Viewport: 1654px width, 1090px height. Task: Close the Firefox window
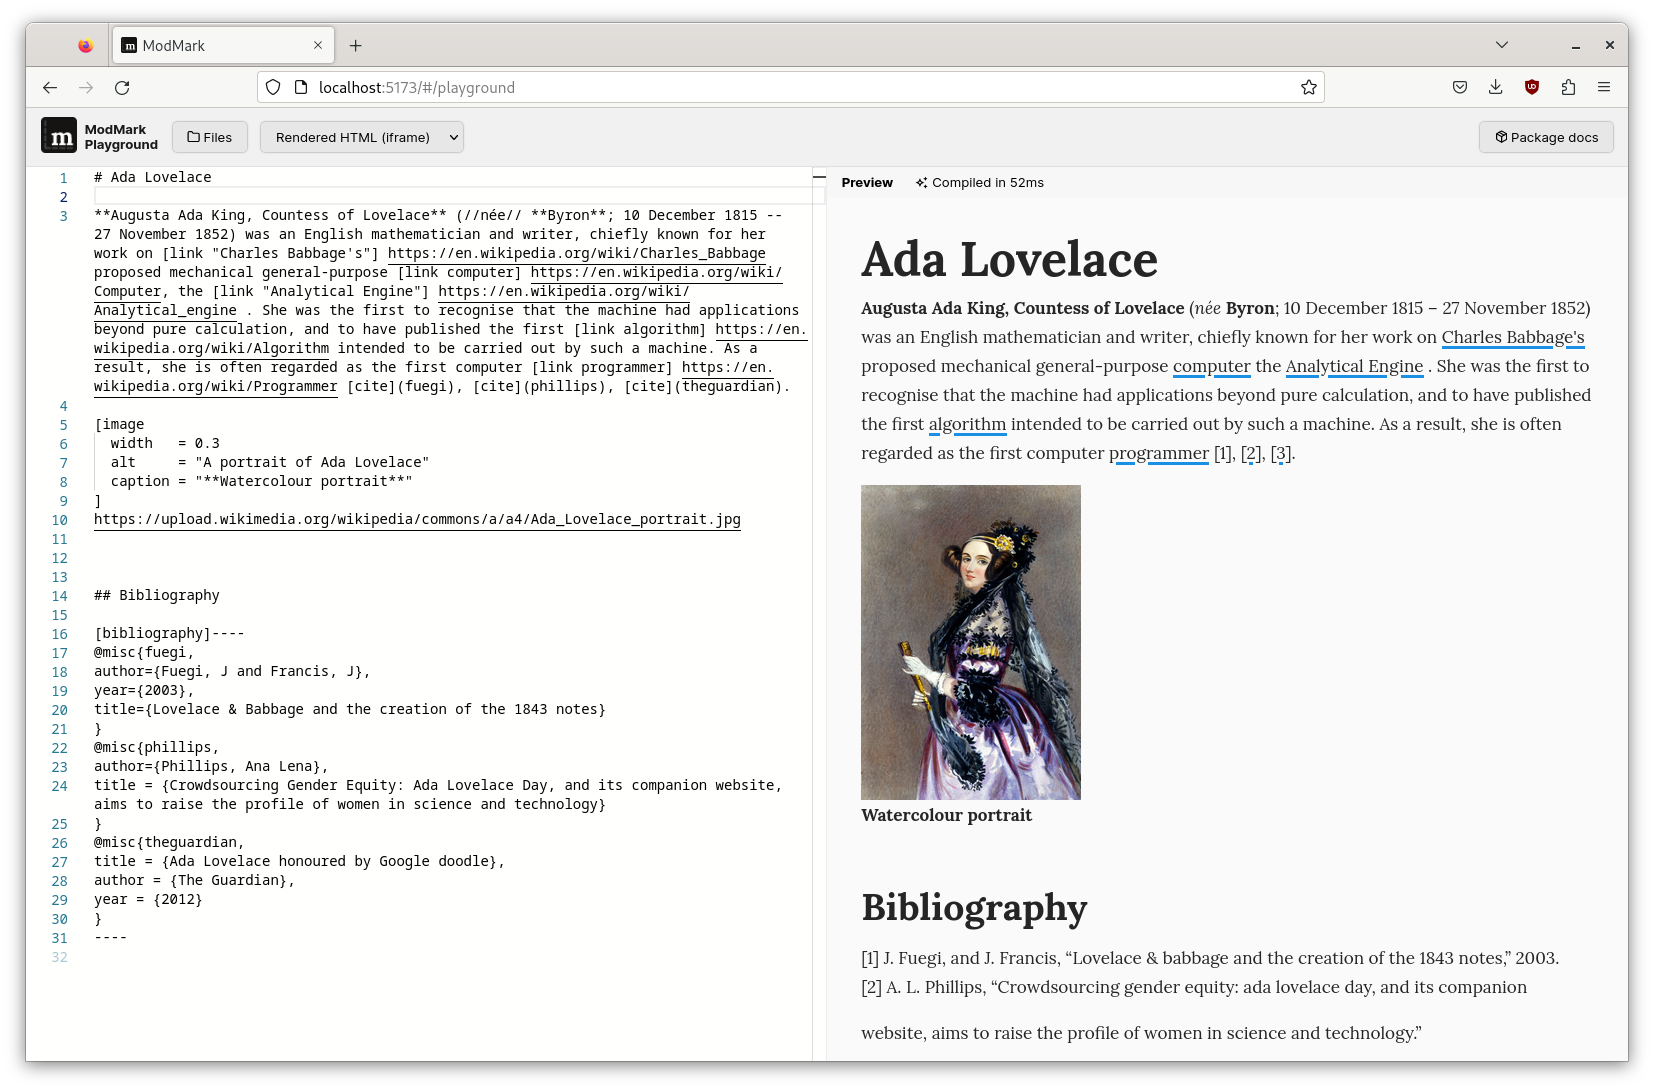click(x=1610, y=45)
